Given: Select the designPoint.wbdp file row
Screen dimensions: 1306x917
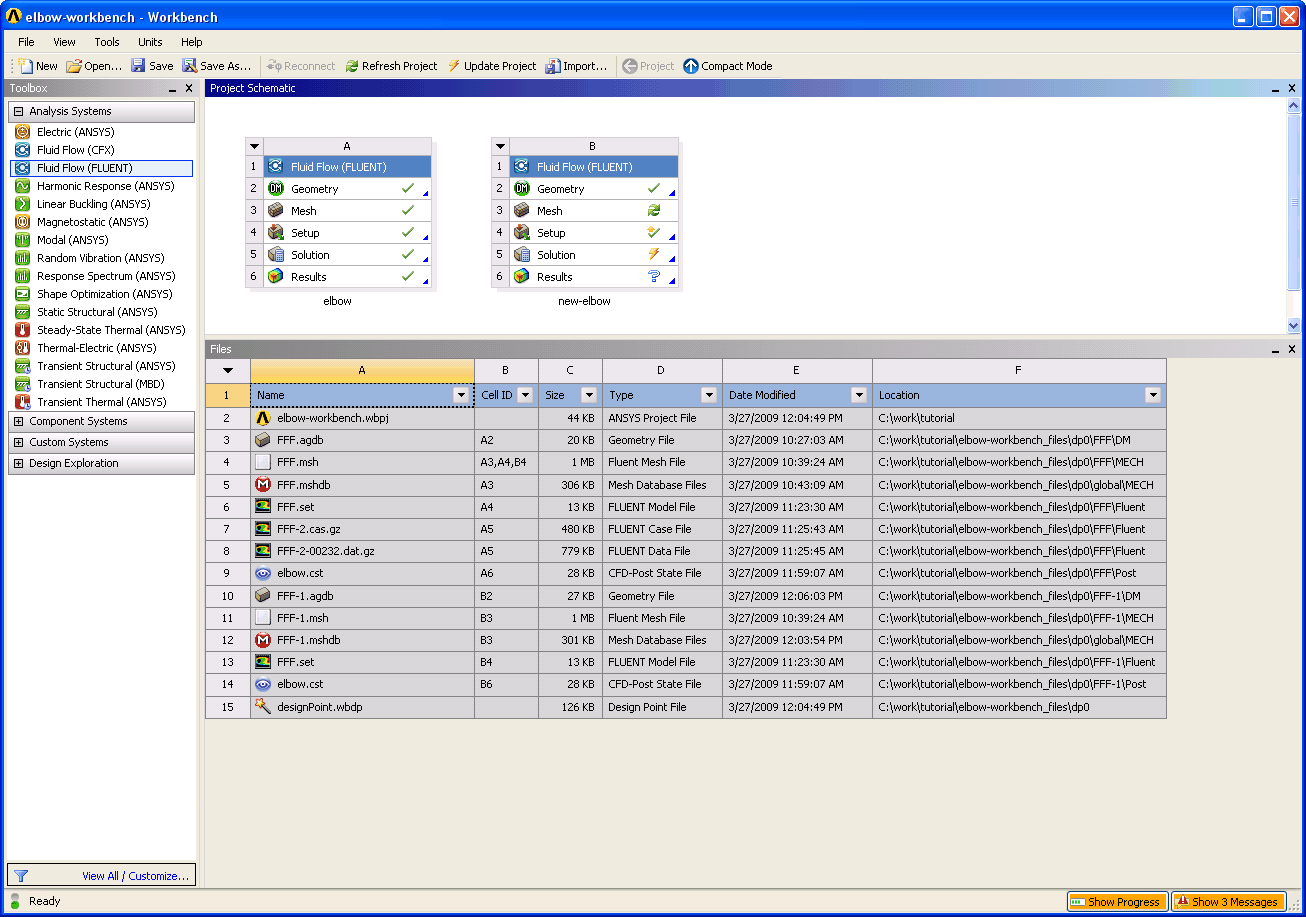Looking at the screenshot, I should (686, 707).
